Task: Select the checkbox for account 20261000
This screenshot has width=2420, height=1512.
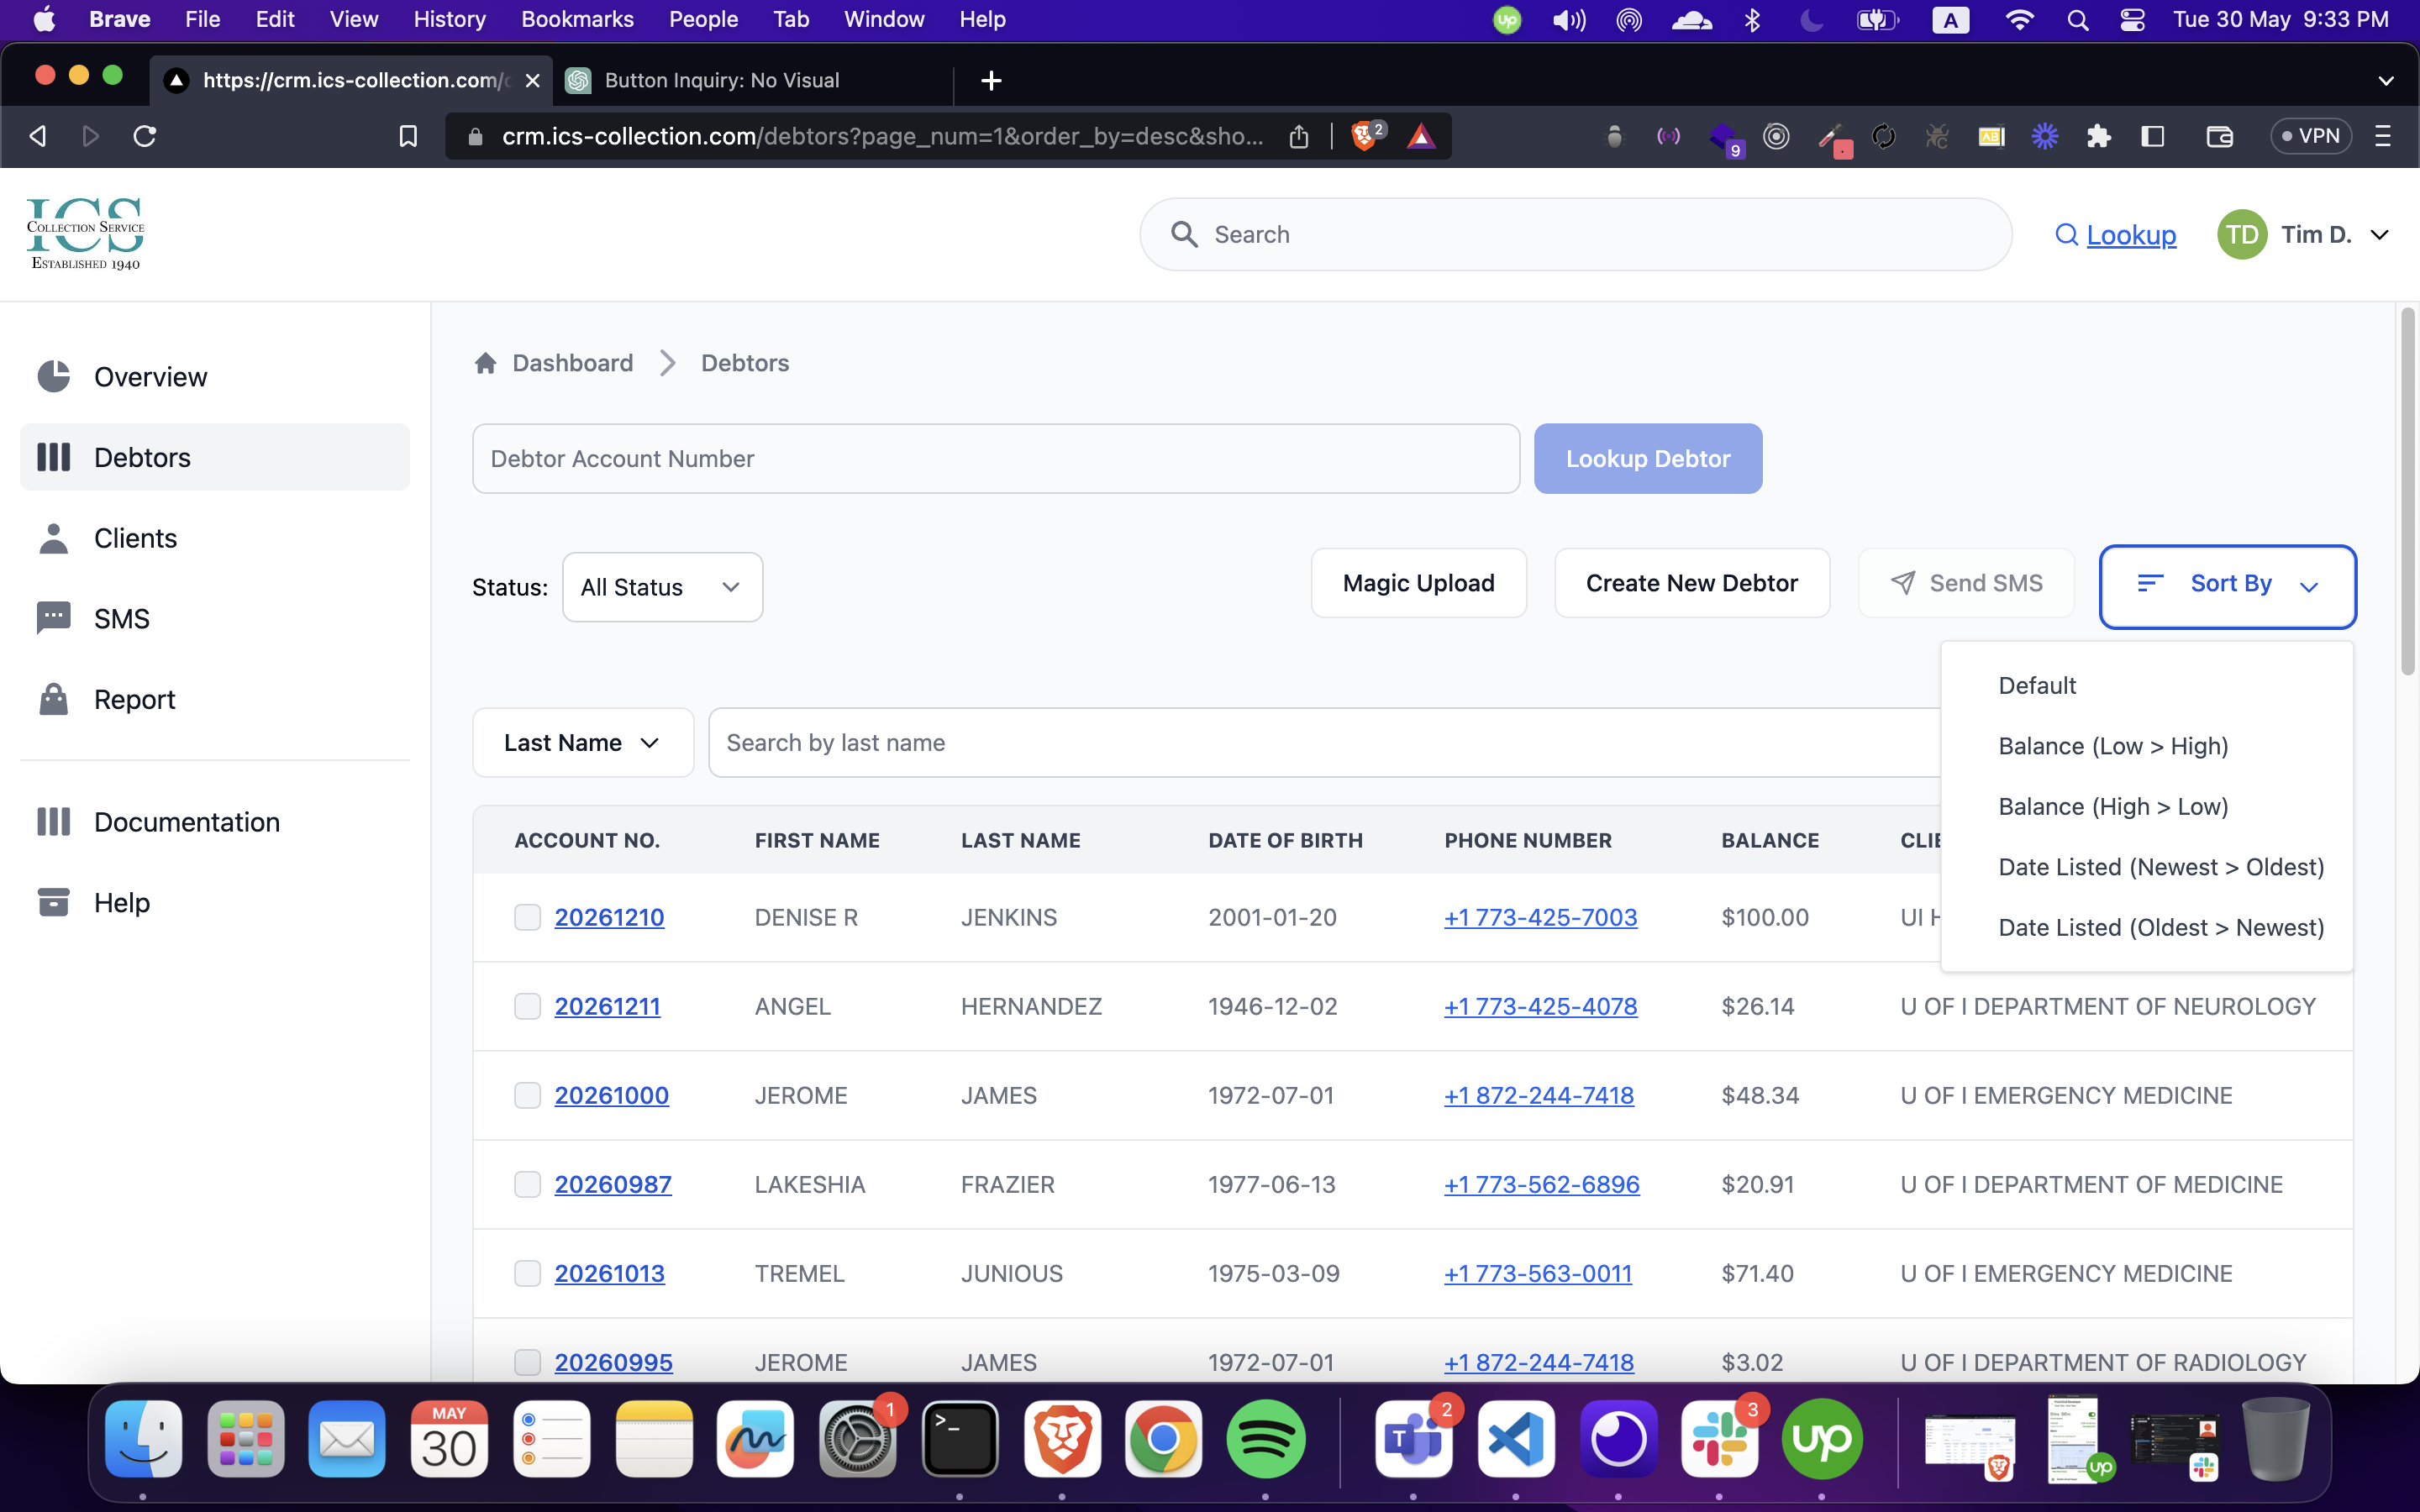Action: coord(527,1095)
